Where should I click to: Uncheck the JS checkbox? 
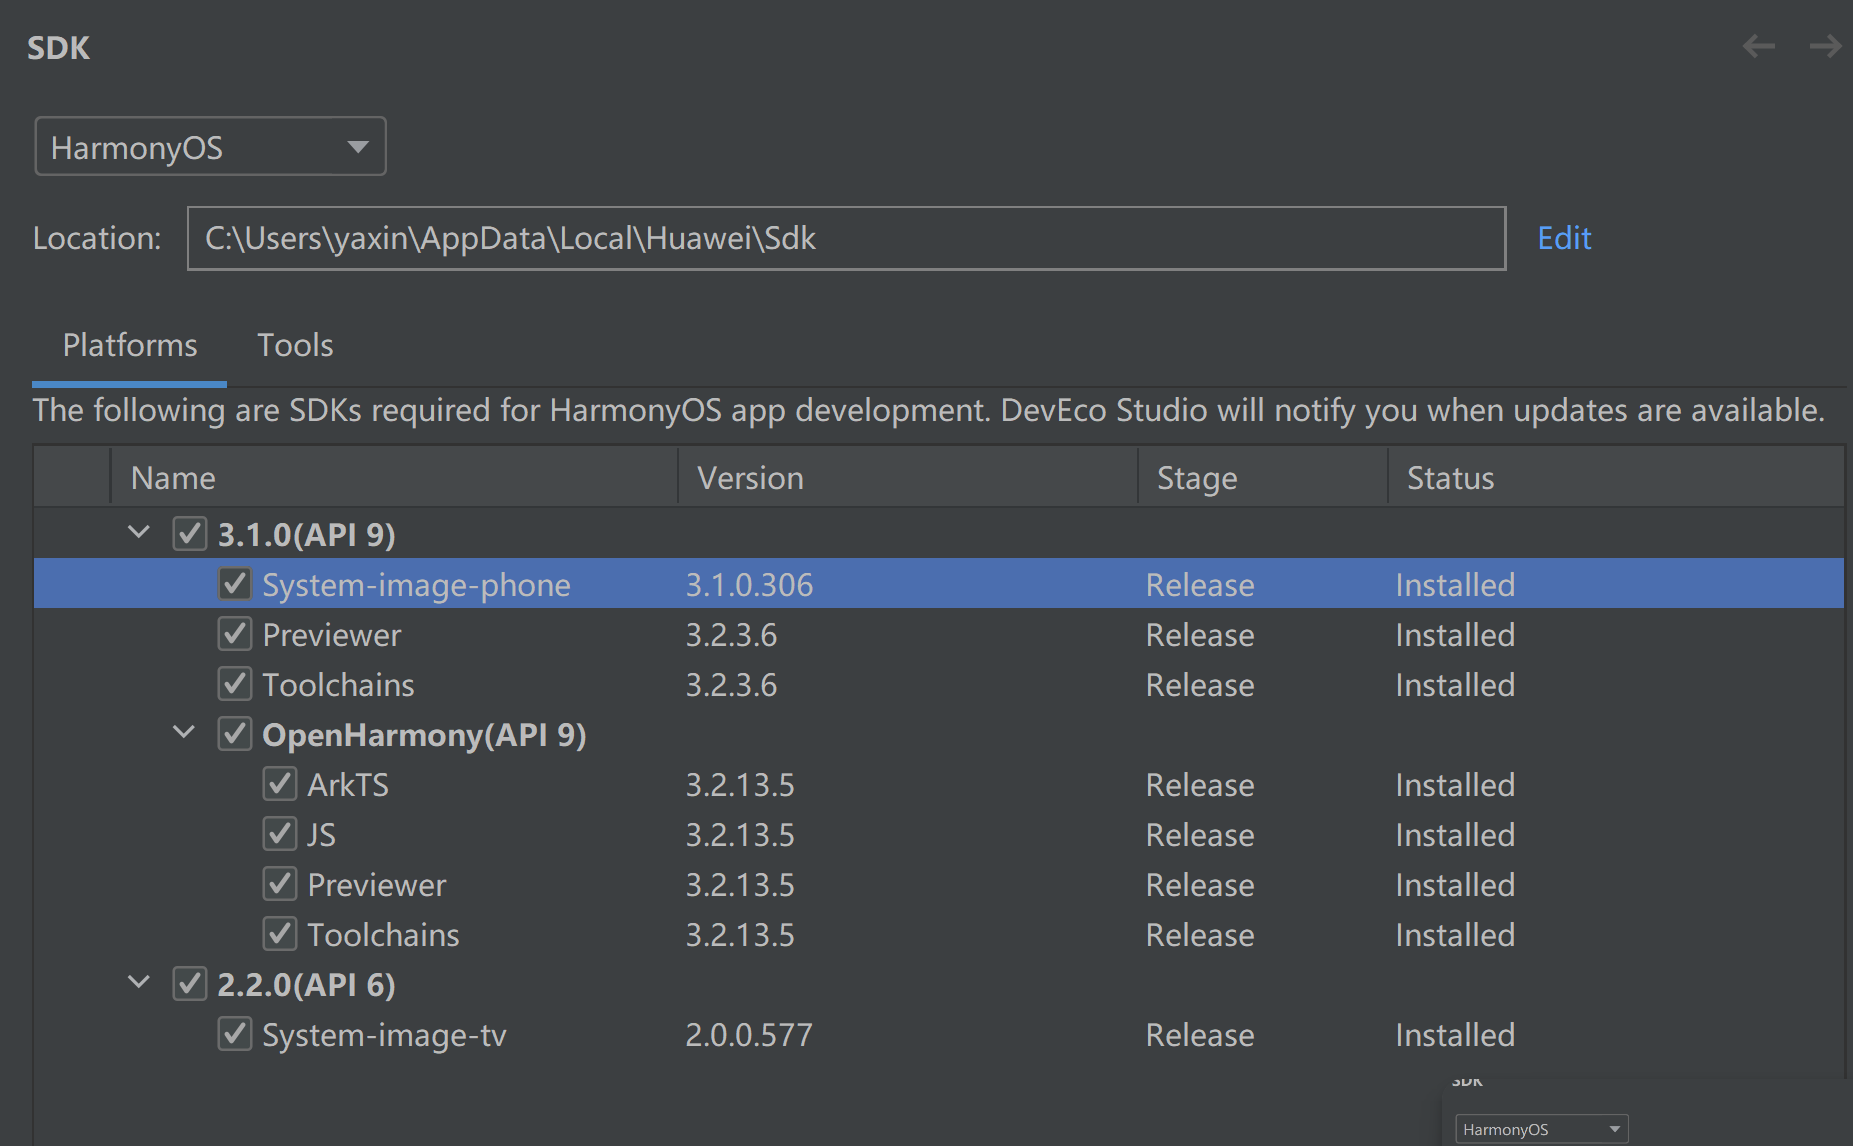pos(280,834)
